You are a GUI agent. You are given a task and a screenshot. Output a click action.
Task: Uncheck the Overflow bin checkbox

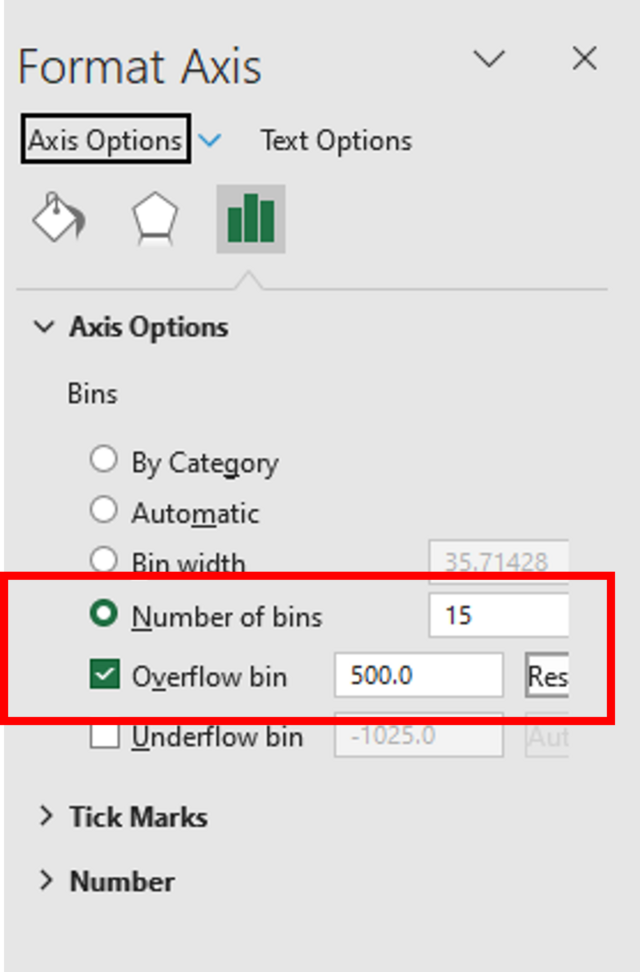104,676
